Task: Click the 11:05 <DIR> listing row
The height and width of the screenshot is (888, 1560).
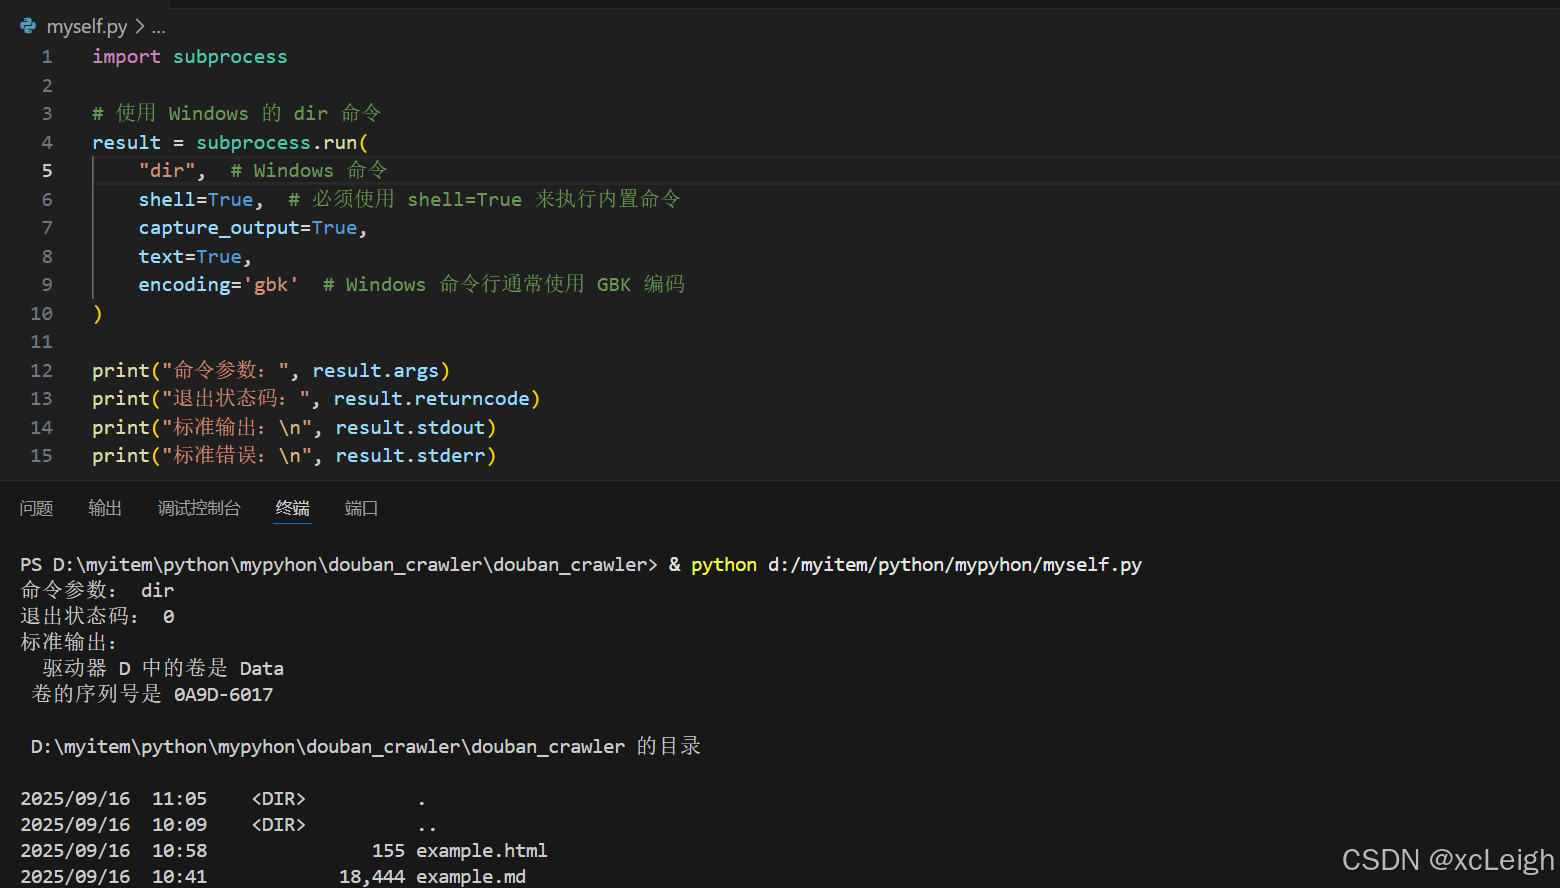Action: tap(223, 799)
